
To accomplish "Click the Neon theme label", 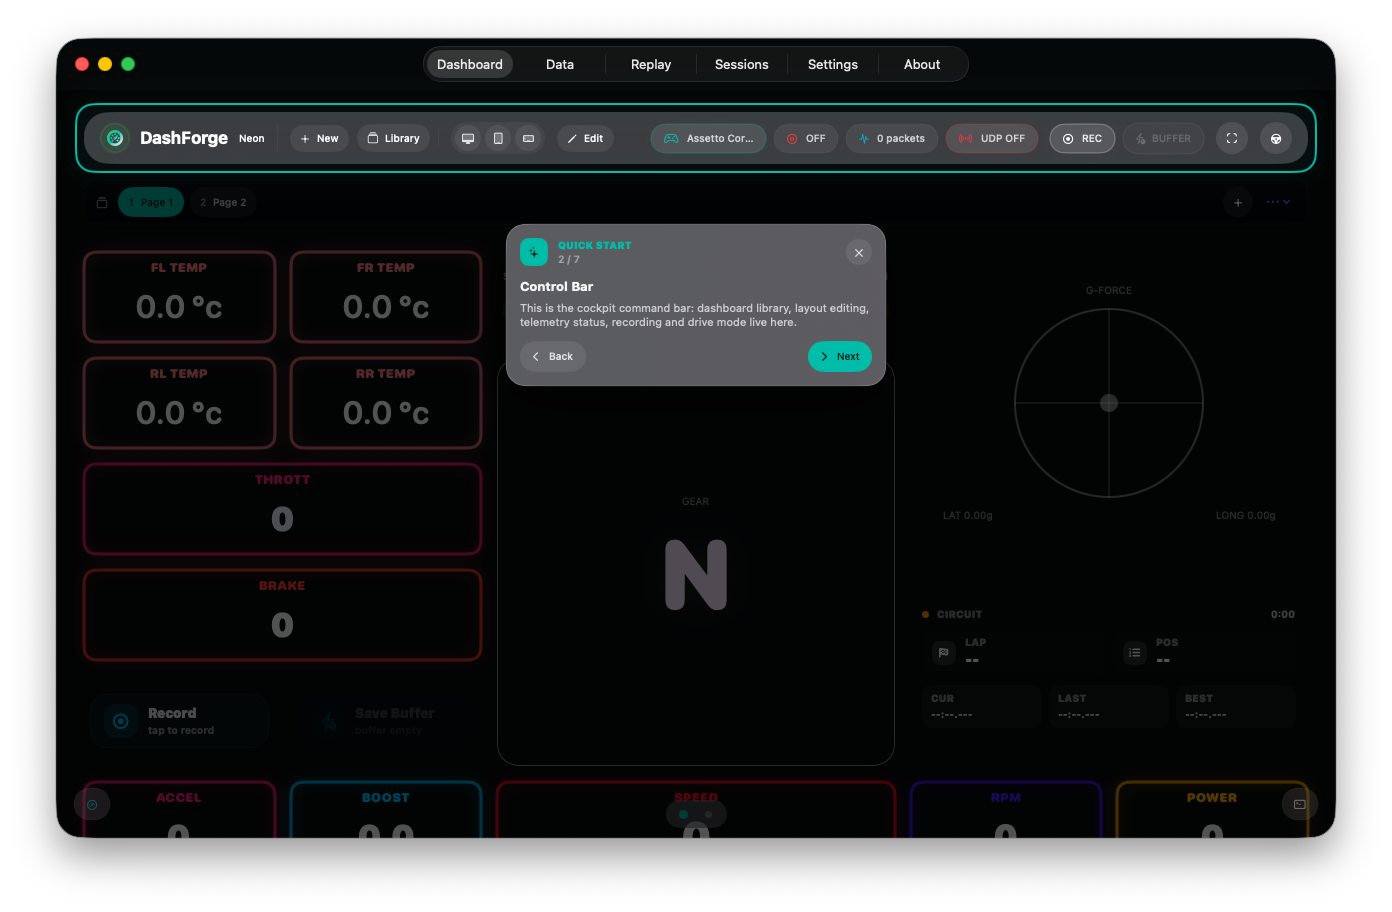I will tap(252, 139).
